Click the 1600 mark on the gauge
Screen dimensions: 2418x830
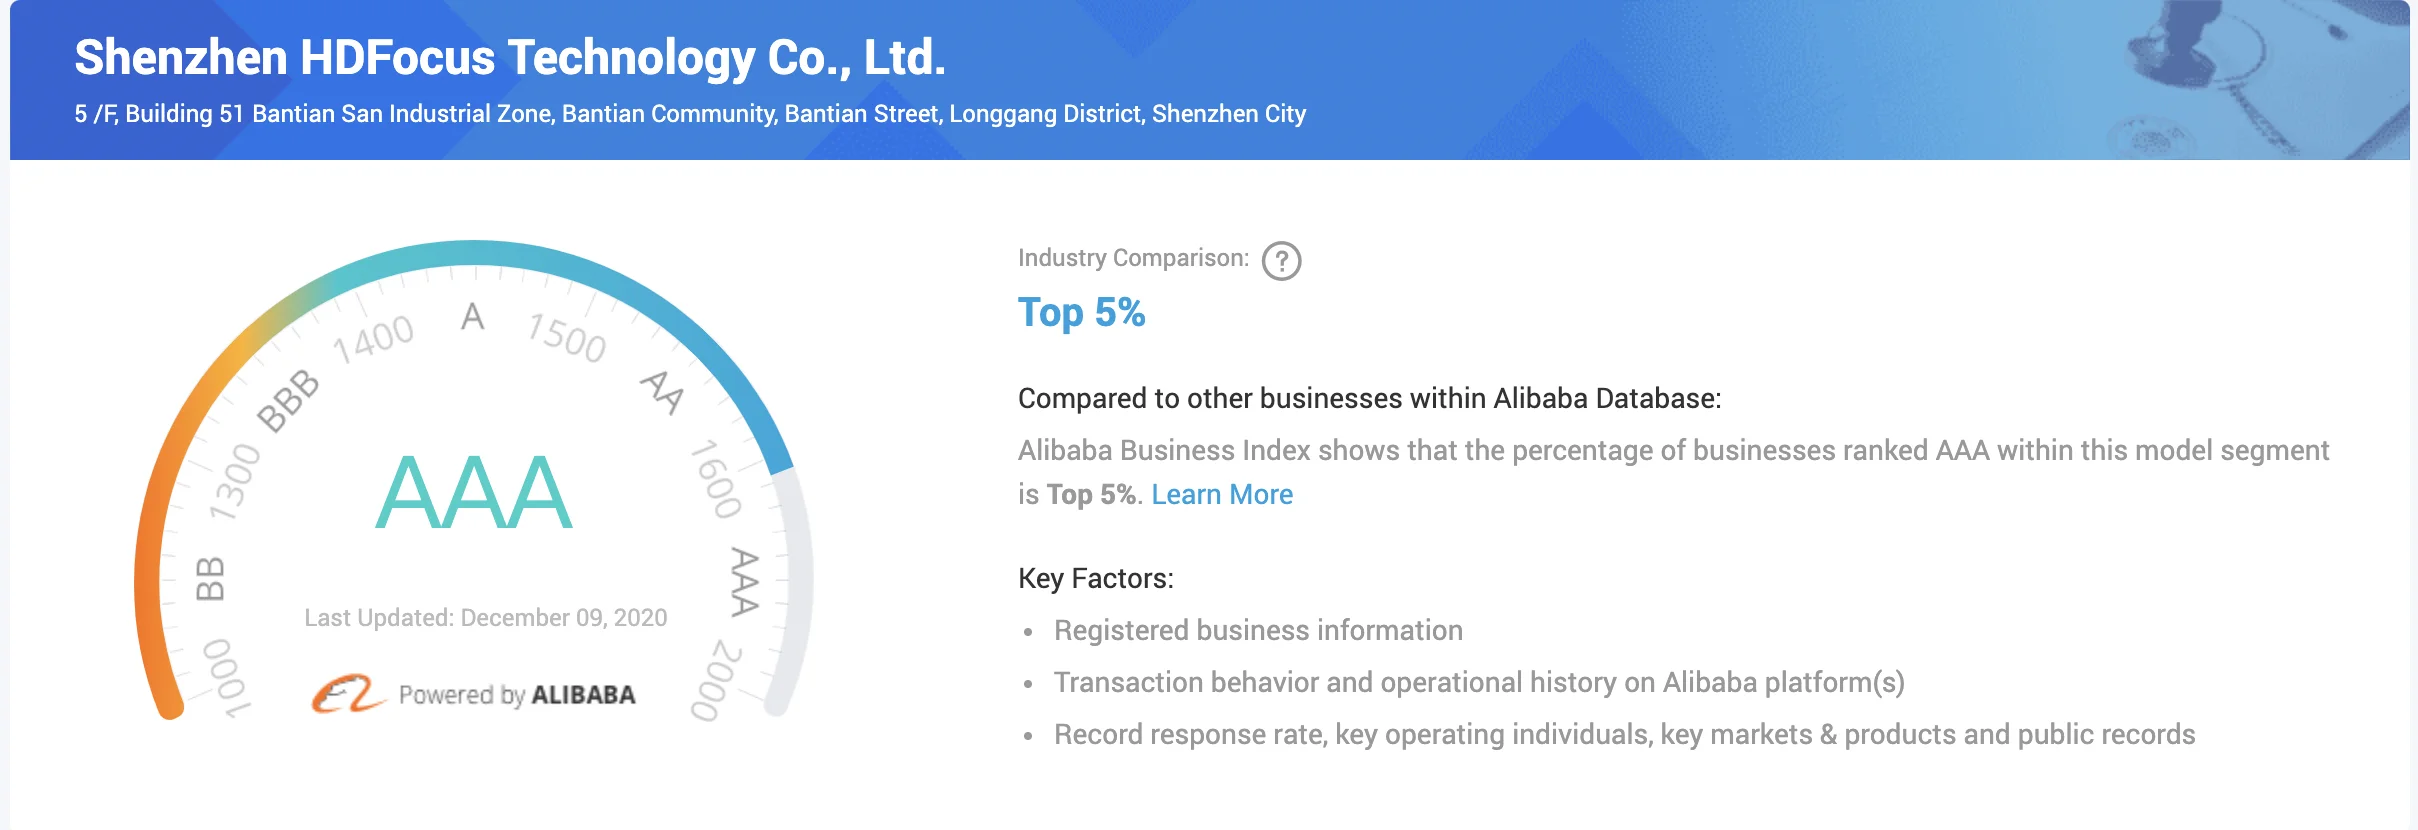(x=716, y=479)
